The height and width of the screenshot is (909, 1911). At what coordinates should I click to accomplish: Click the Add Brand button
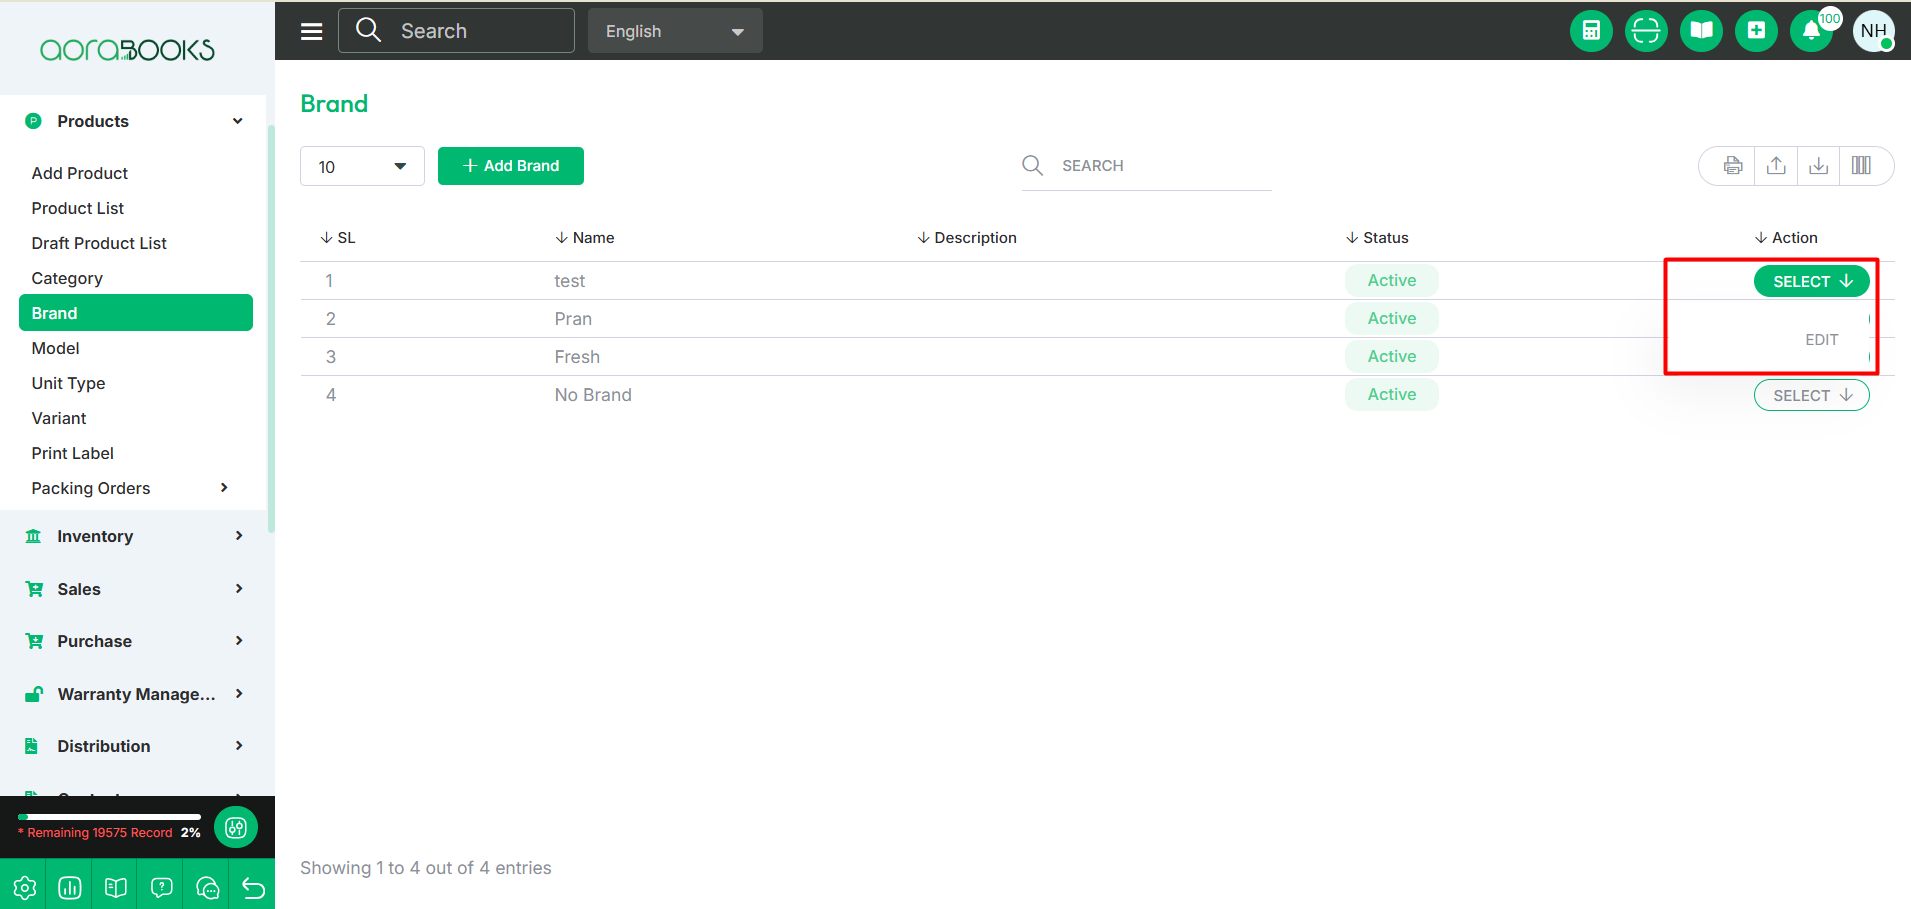(x=511, y=166)
